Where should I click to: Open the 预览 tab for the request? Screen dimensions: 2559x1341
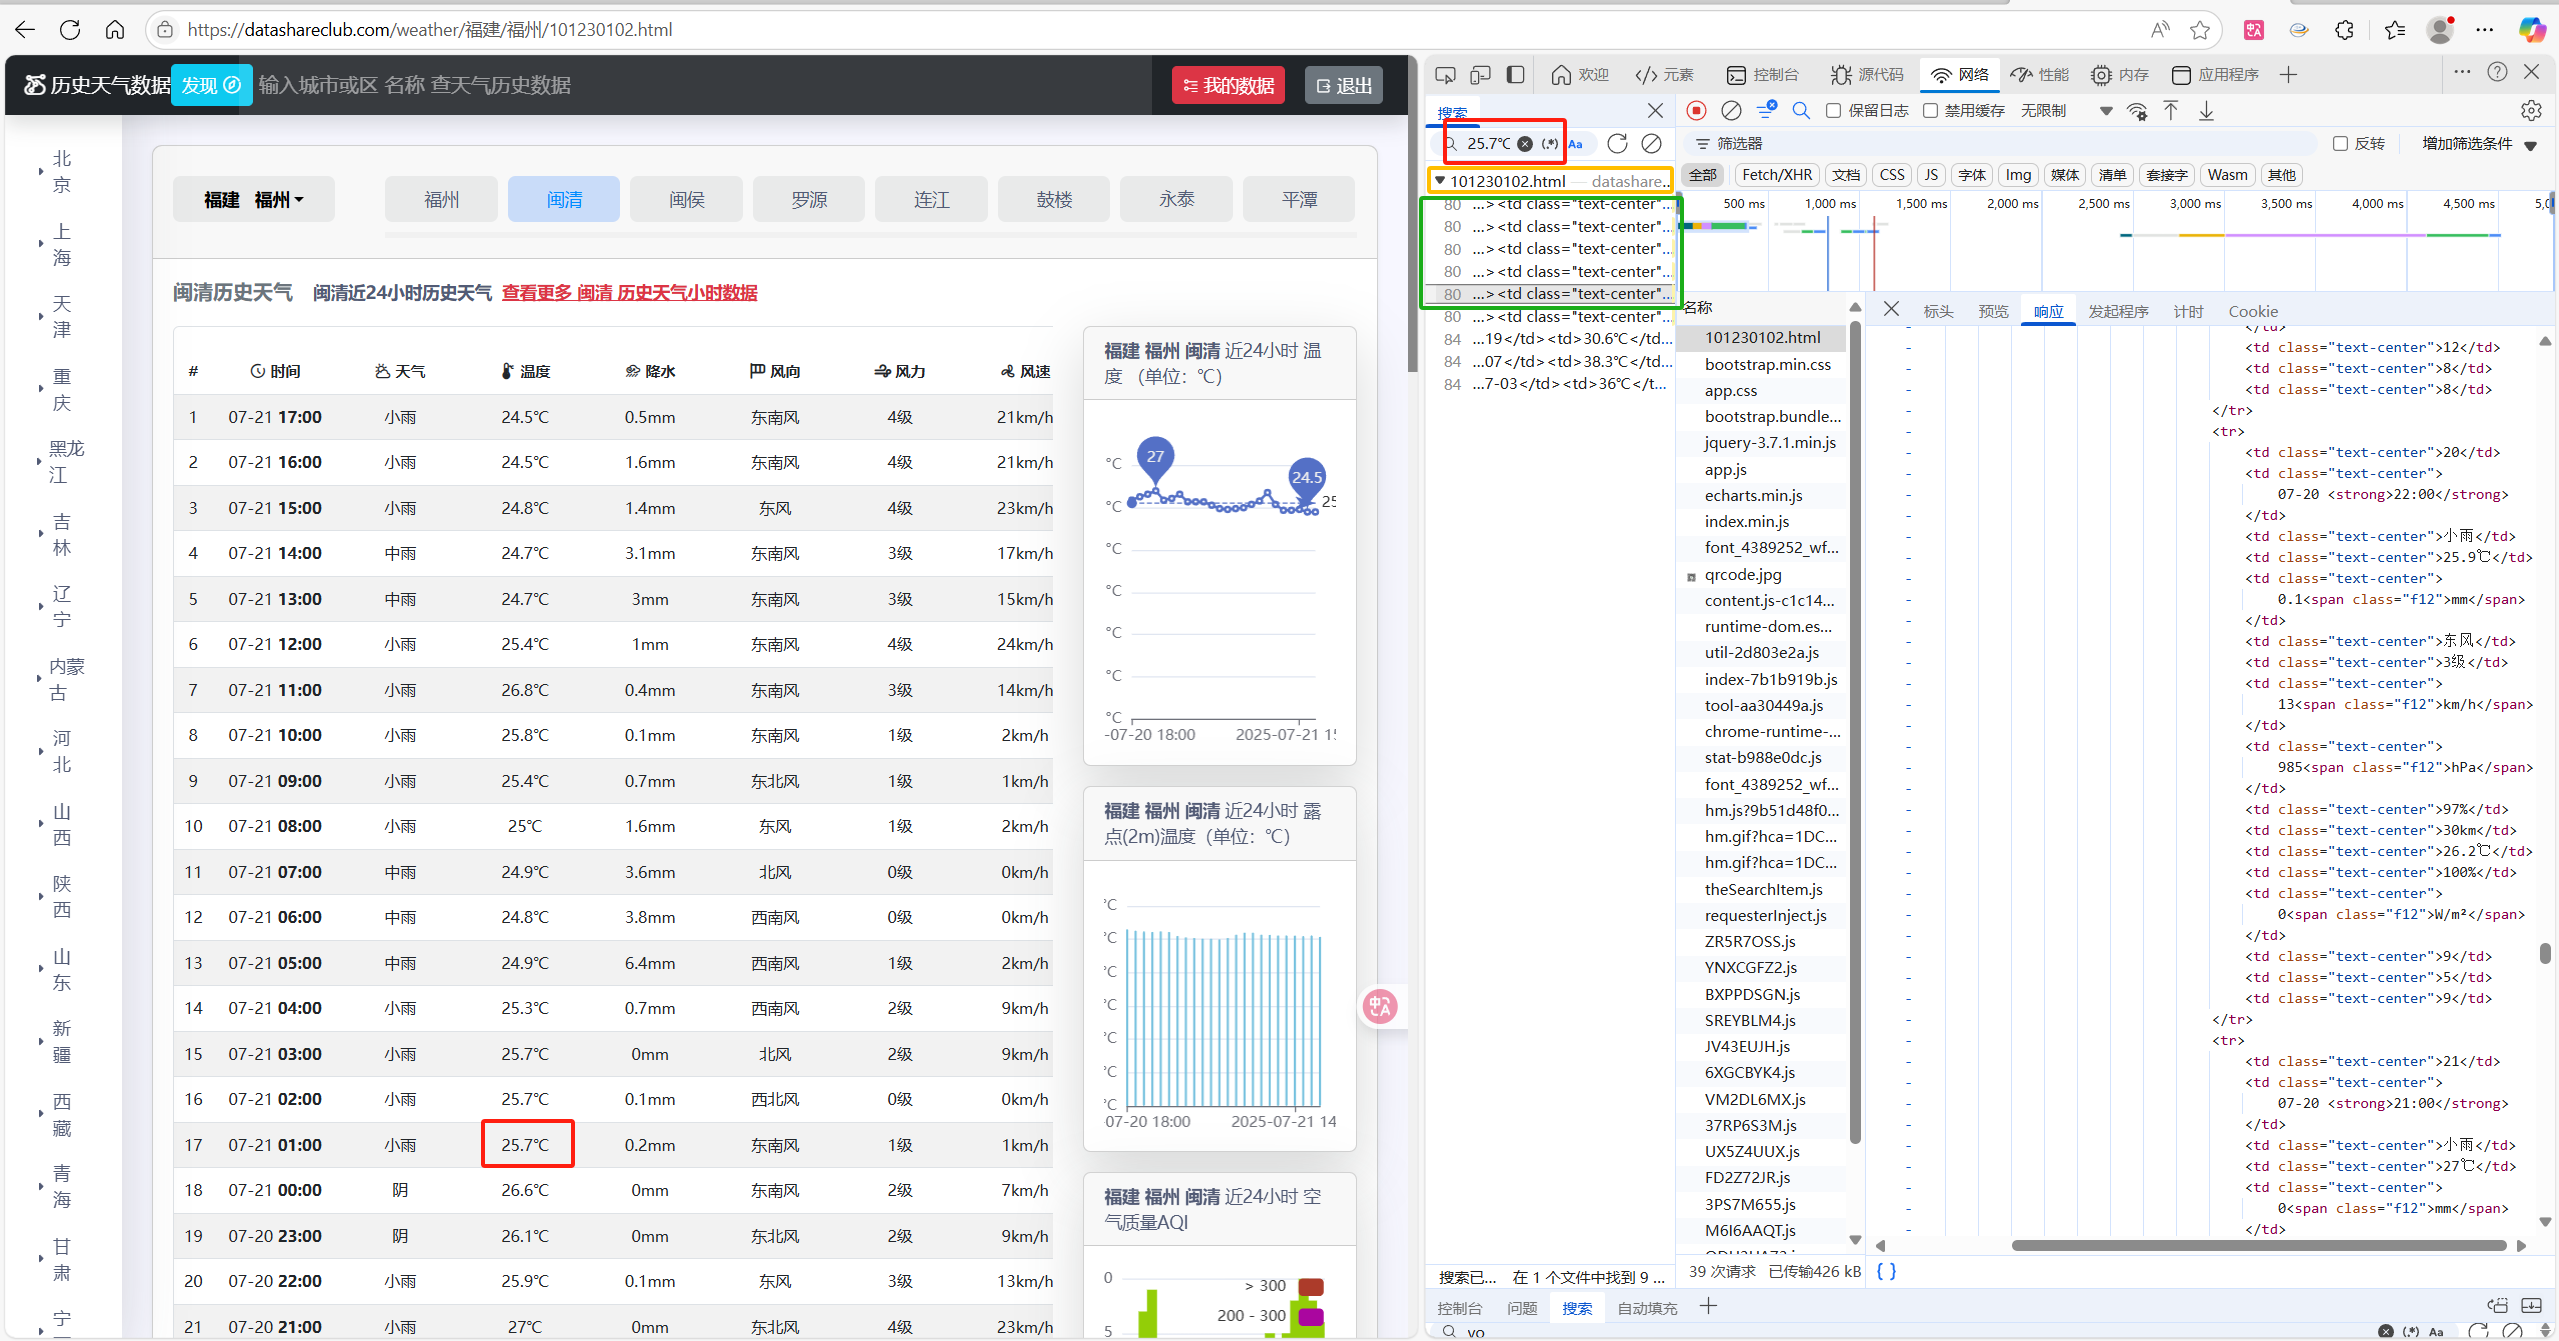tap(1993, 311)
